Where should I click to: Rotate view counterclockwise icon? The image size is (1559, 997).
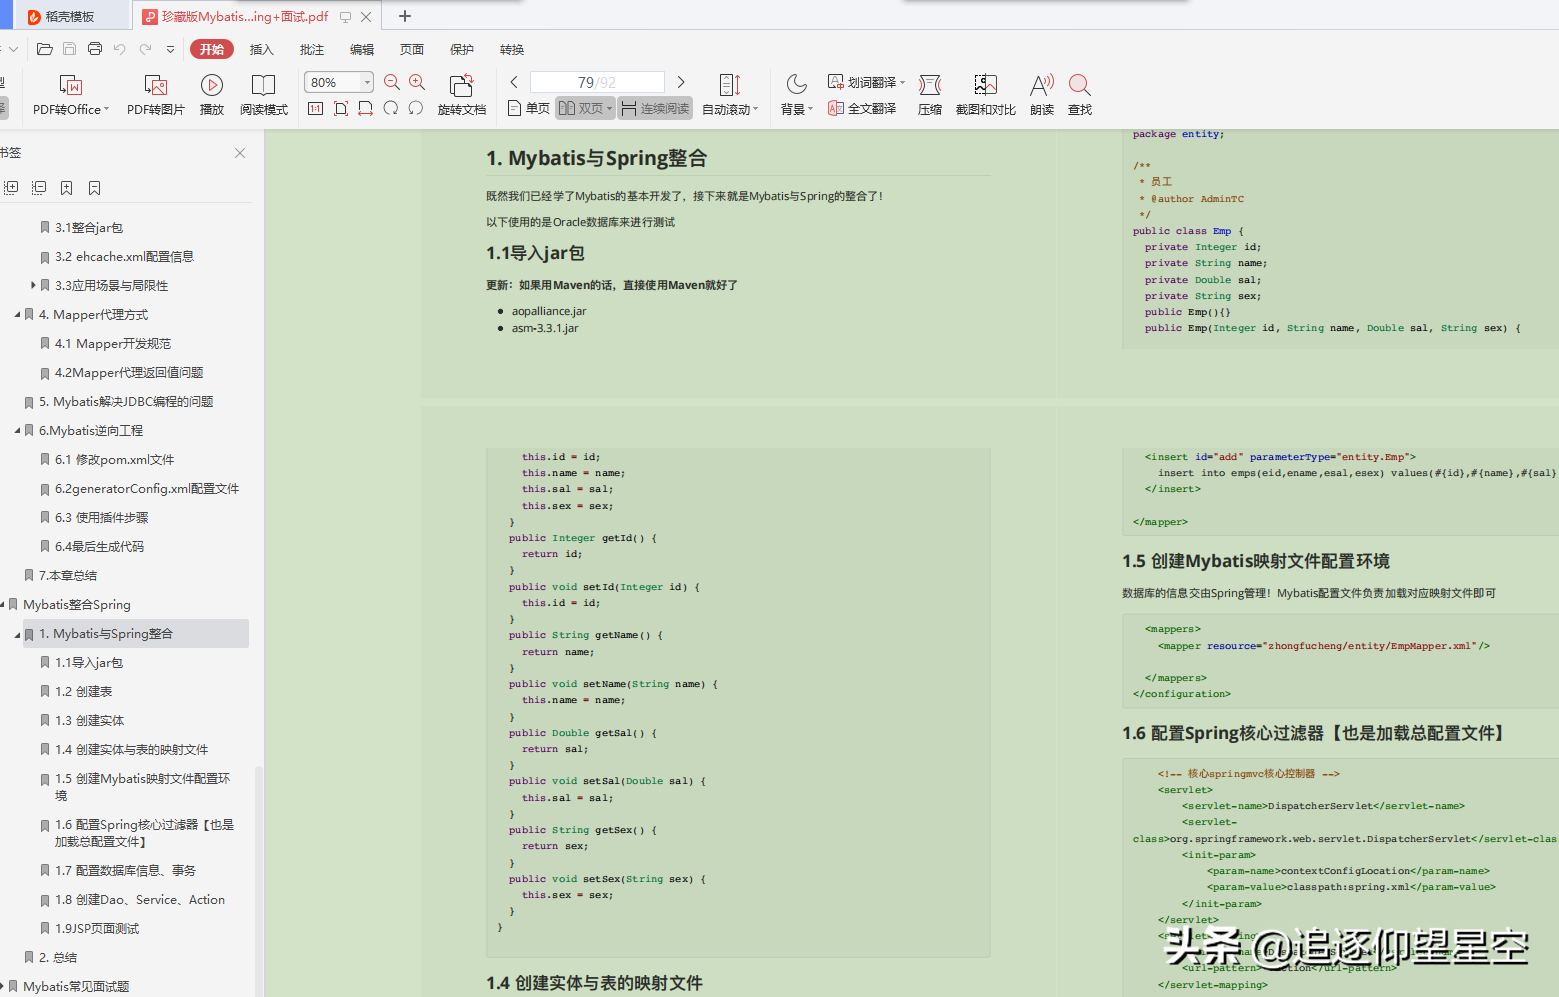[x=416, y=108]
